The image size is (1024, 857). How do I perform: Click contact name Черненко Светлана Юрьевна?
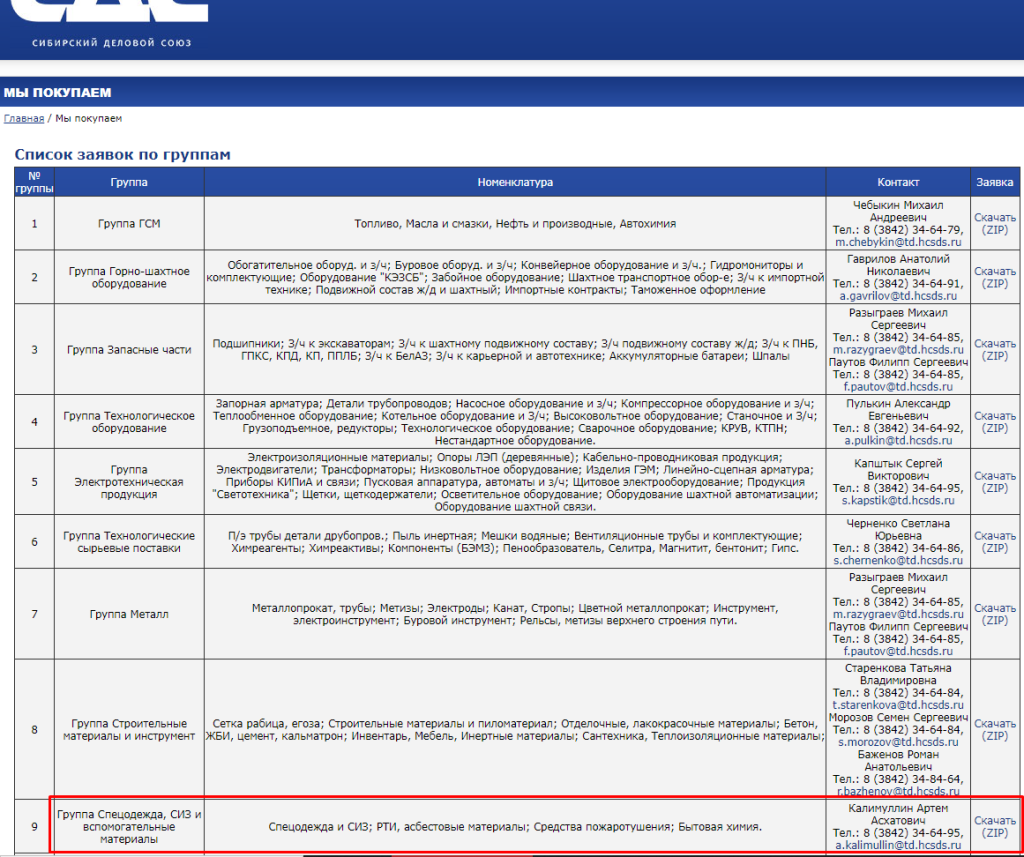(x=898, y=530)
